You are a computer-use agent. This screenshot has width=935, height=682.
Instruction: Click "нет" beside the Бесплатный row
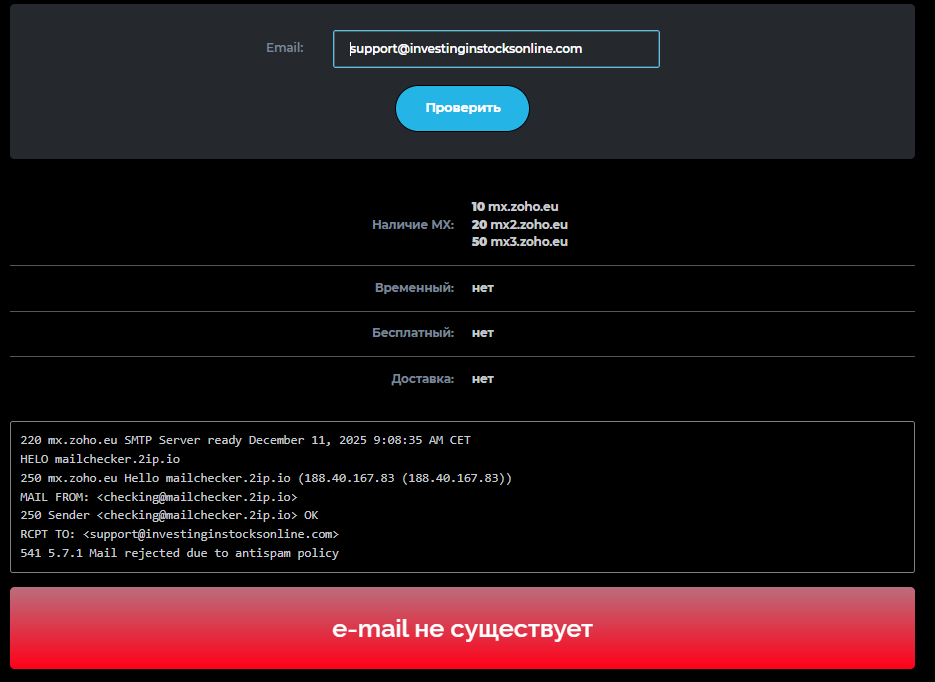[x=482, y=332]
